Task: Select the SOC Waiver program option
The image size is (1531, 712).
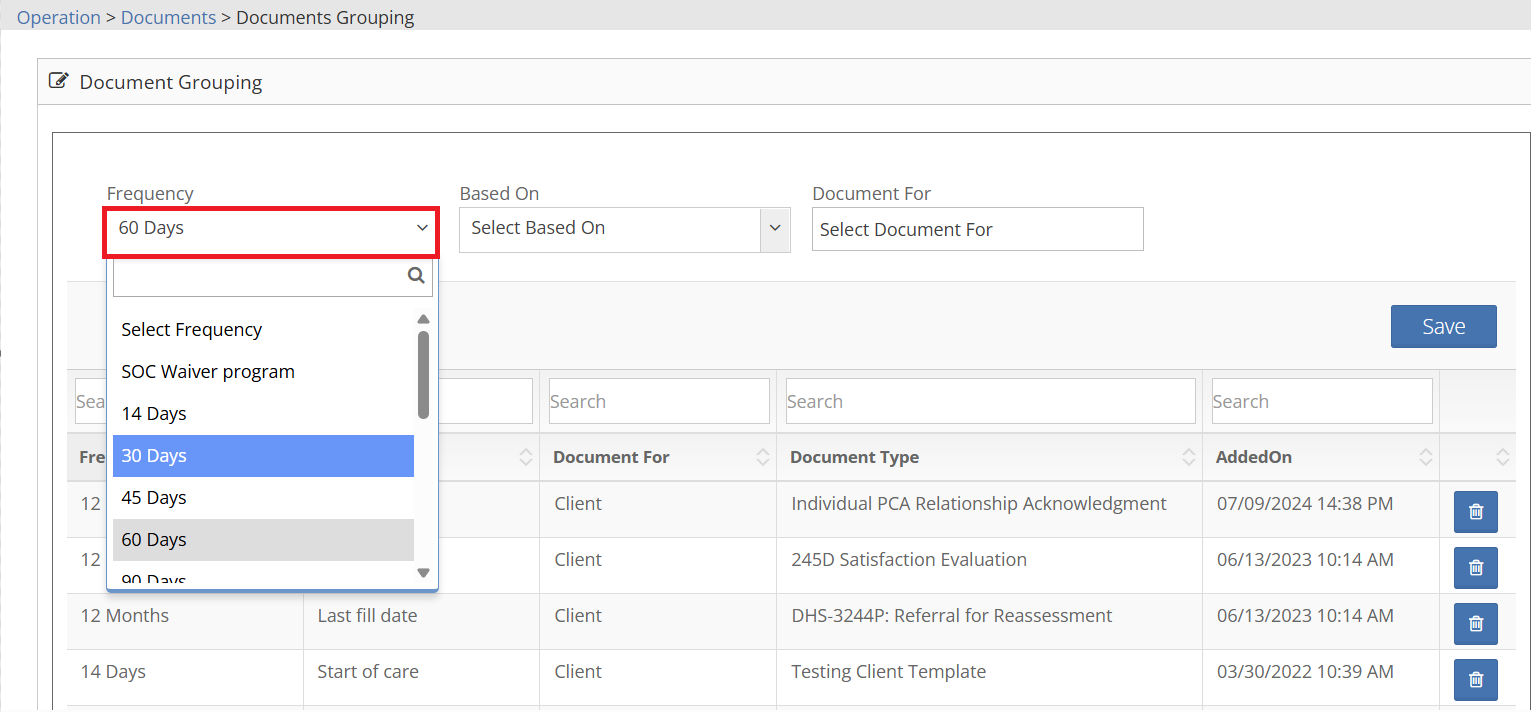Action: [x=263, y=372]
